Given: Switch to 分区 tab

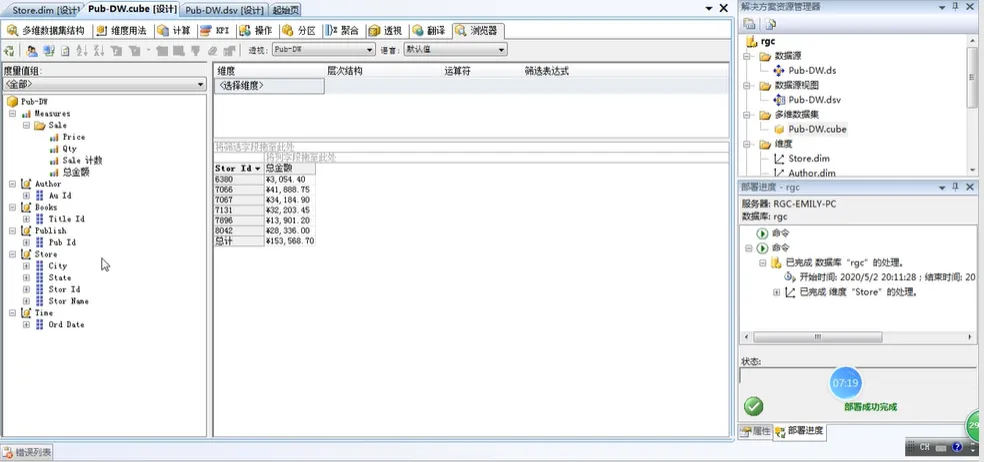Looking at the screenshot, I should coord(299,30).
